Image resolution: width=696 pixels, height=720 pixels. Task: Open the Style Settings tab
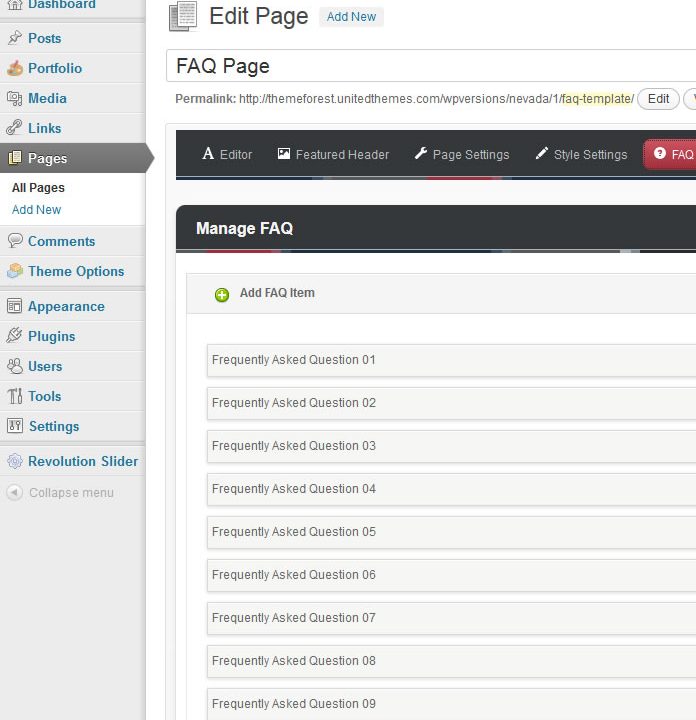click(x=581, y=154)
